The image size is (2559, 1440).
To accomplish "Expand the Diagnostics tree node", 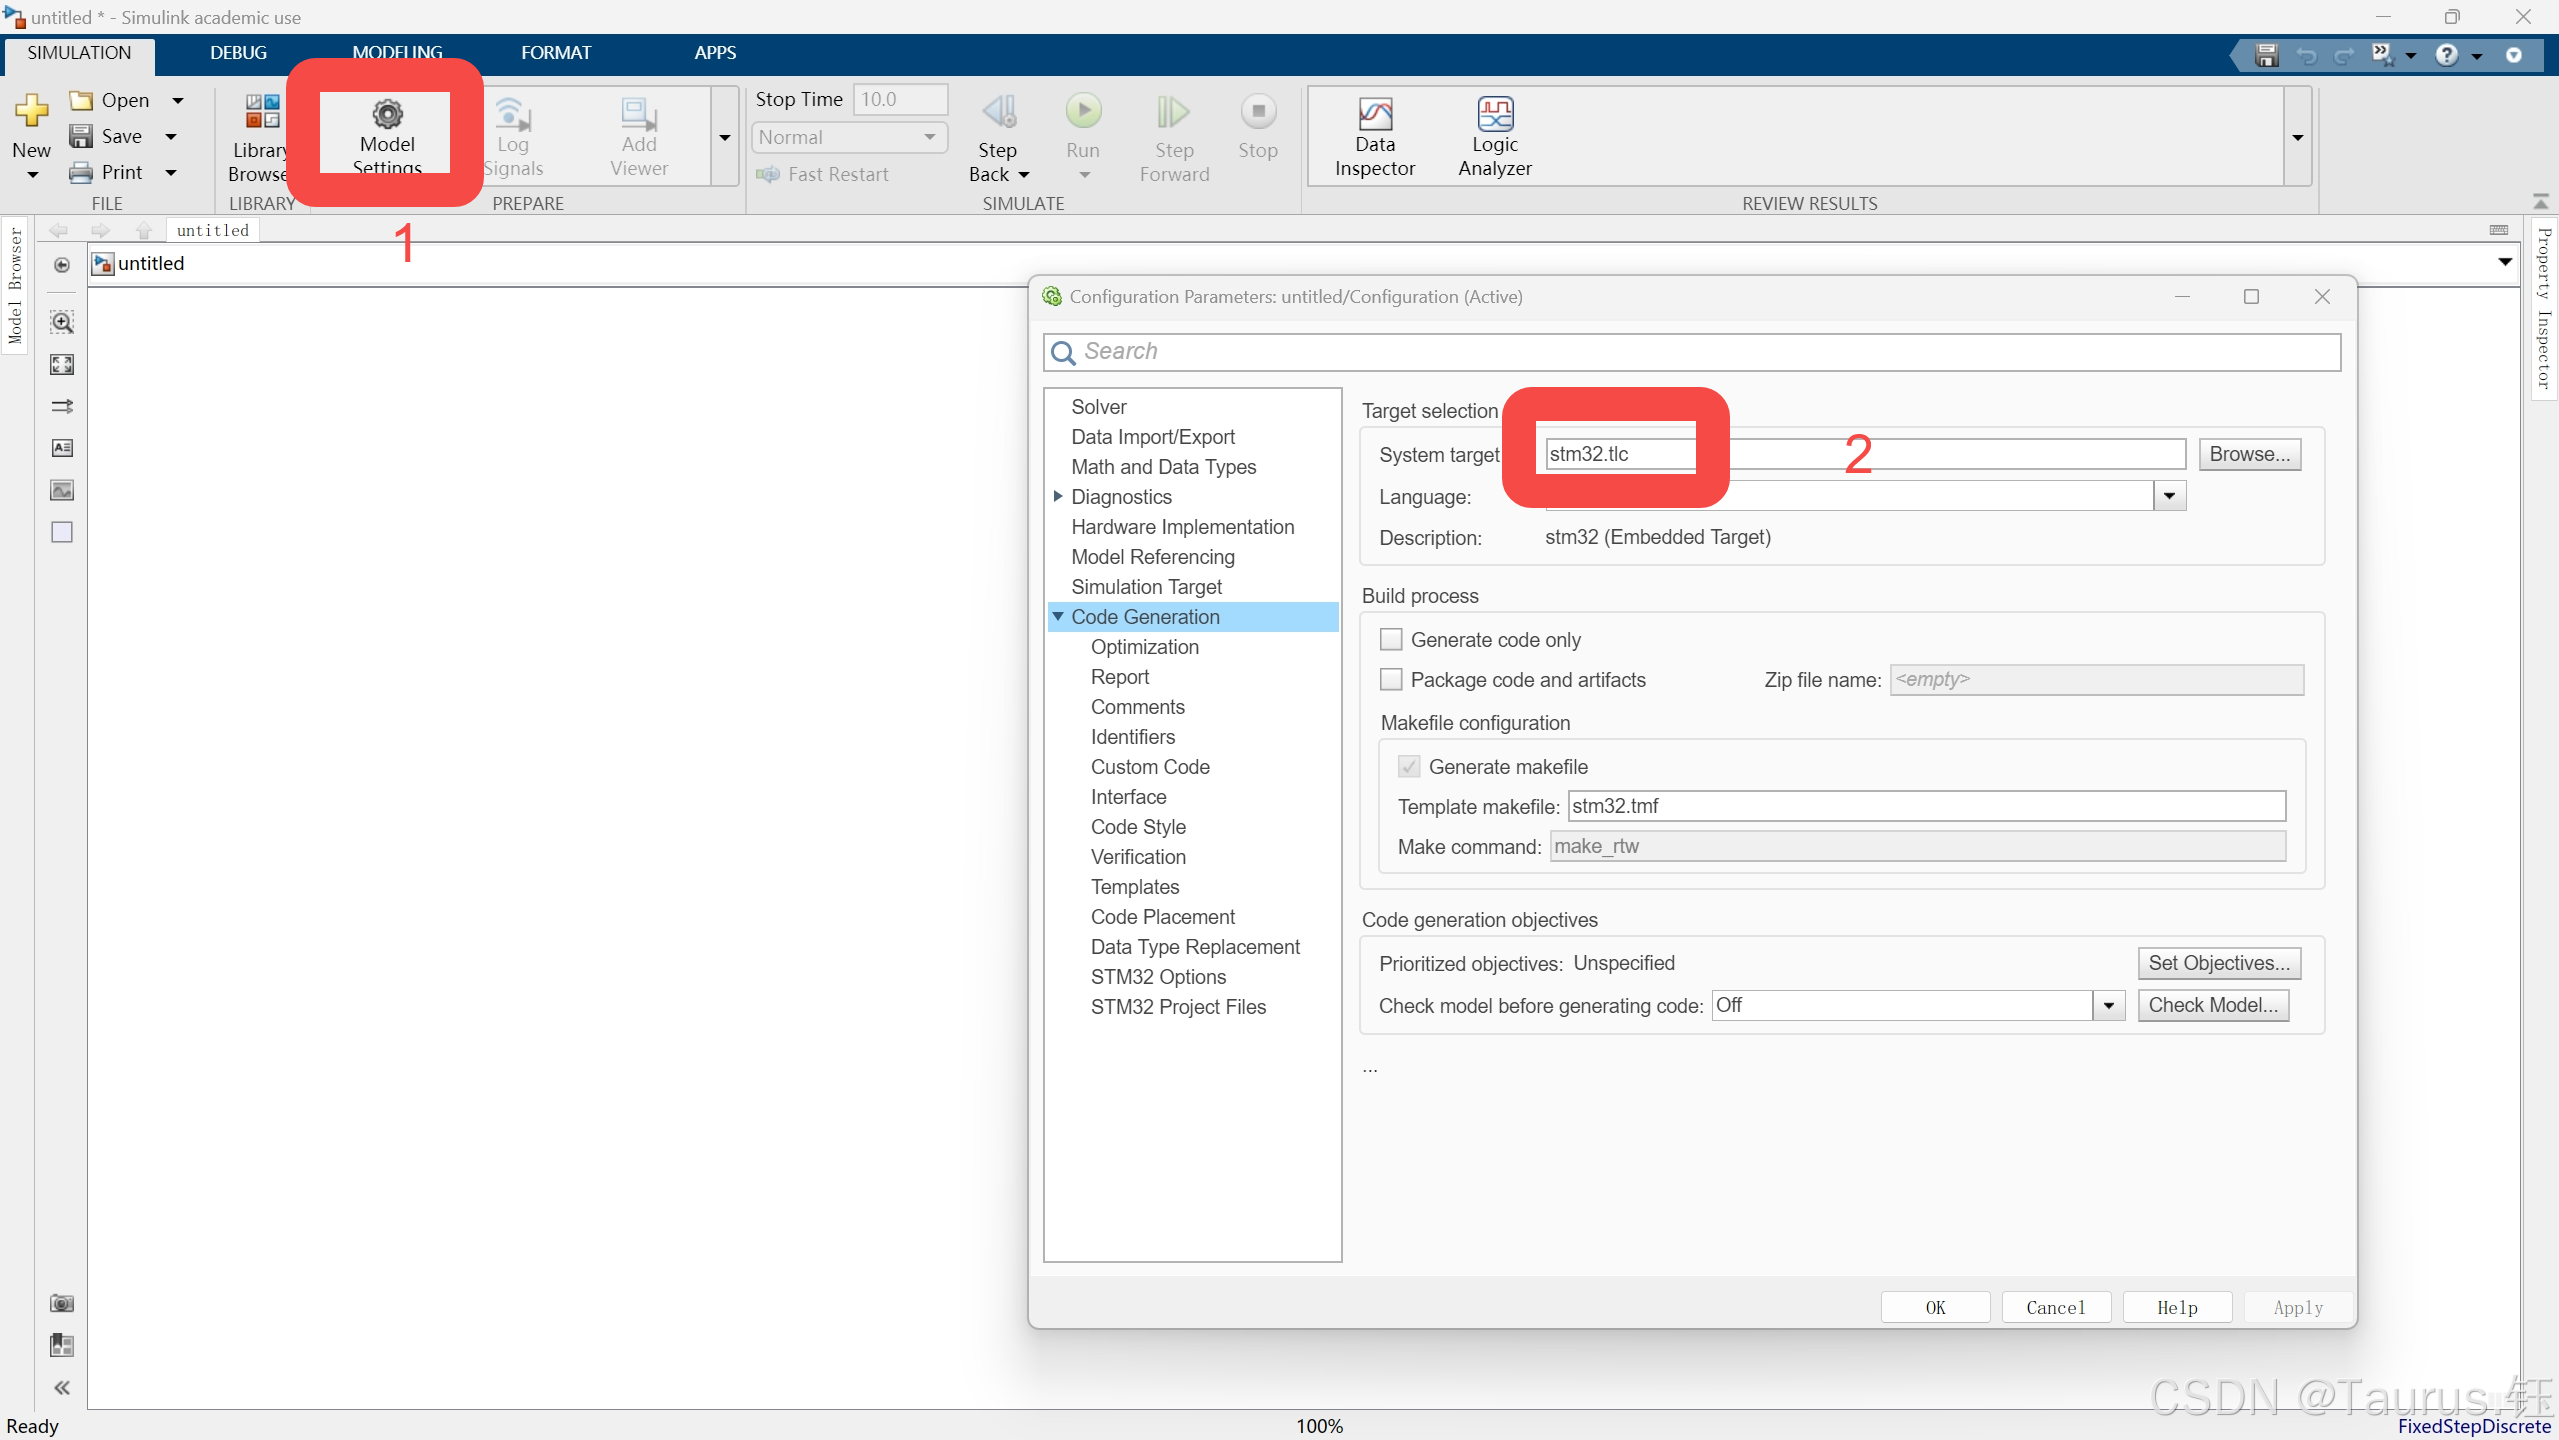I will click(x=1058, y=496).
